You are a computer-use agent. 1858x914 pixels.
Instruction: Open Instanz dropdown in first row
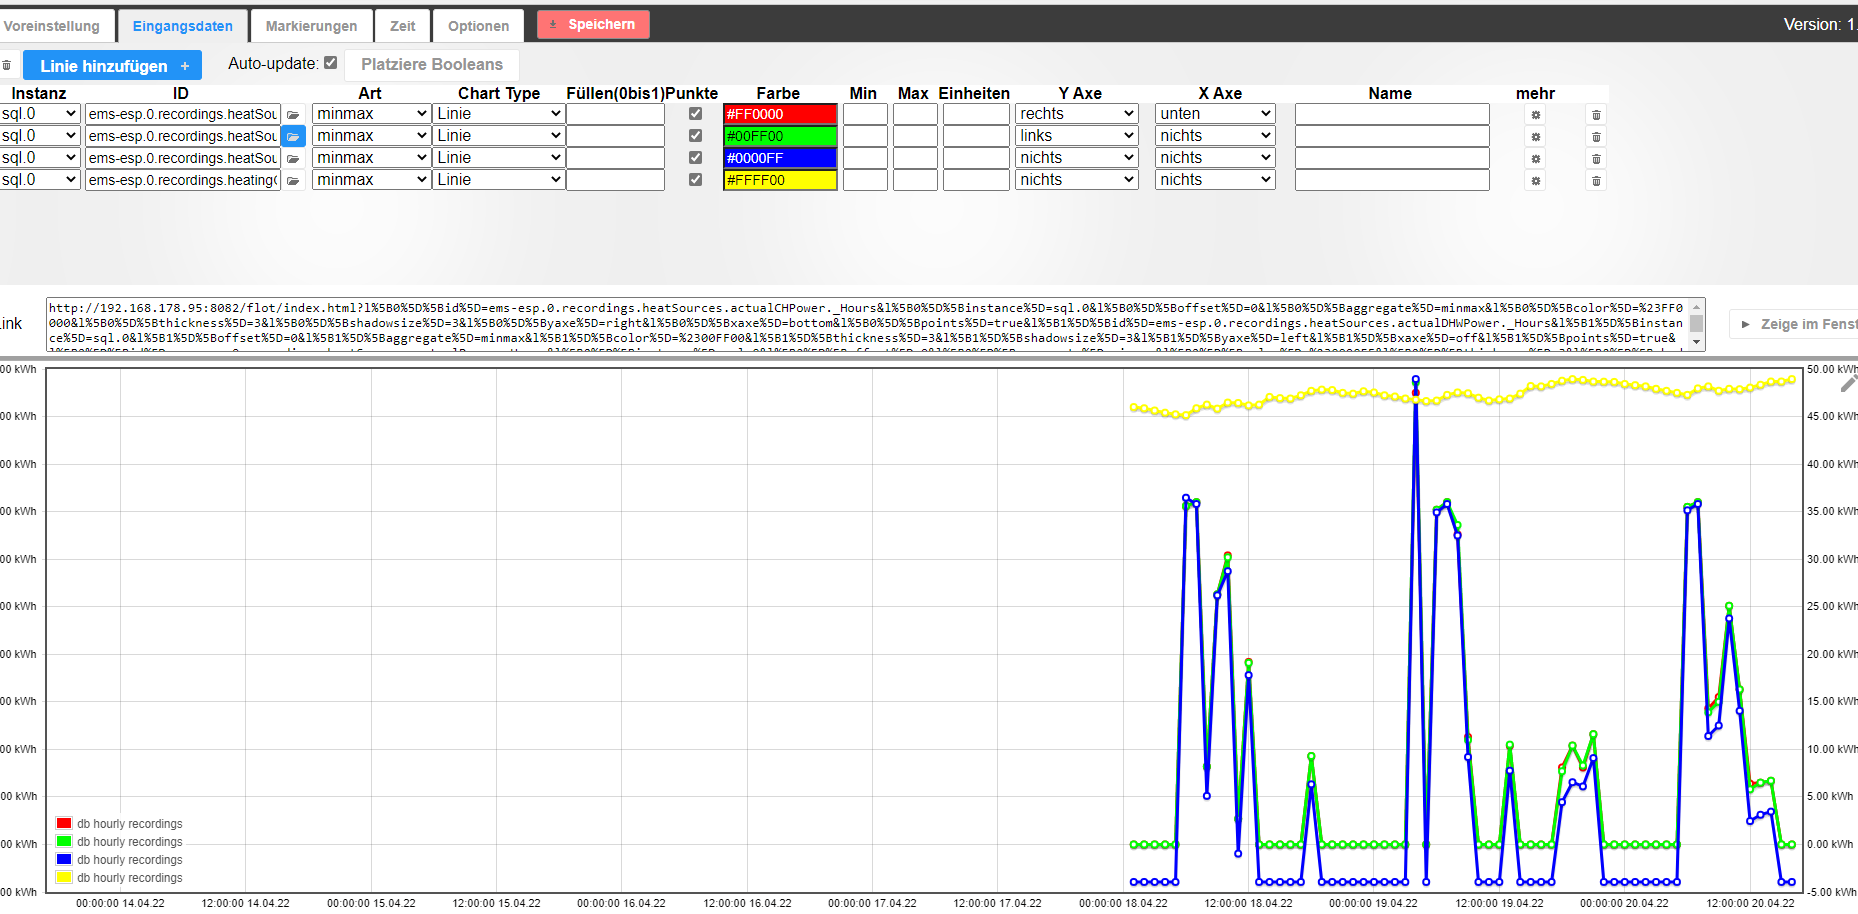39,114
